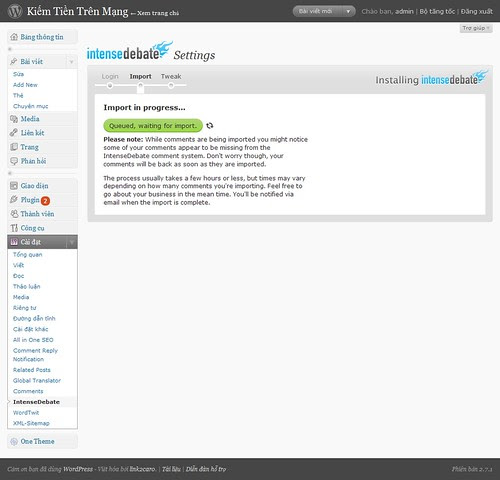Click the One Theme sidebar icon
The image size is (500, 480).
[x=14, y=441]
